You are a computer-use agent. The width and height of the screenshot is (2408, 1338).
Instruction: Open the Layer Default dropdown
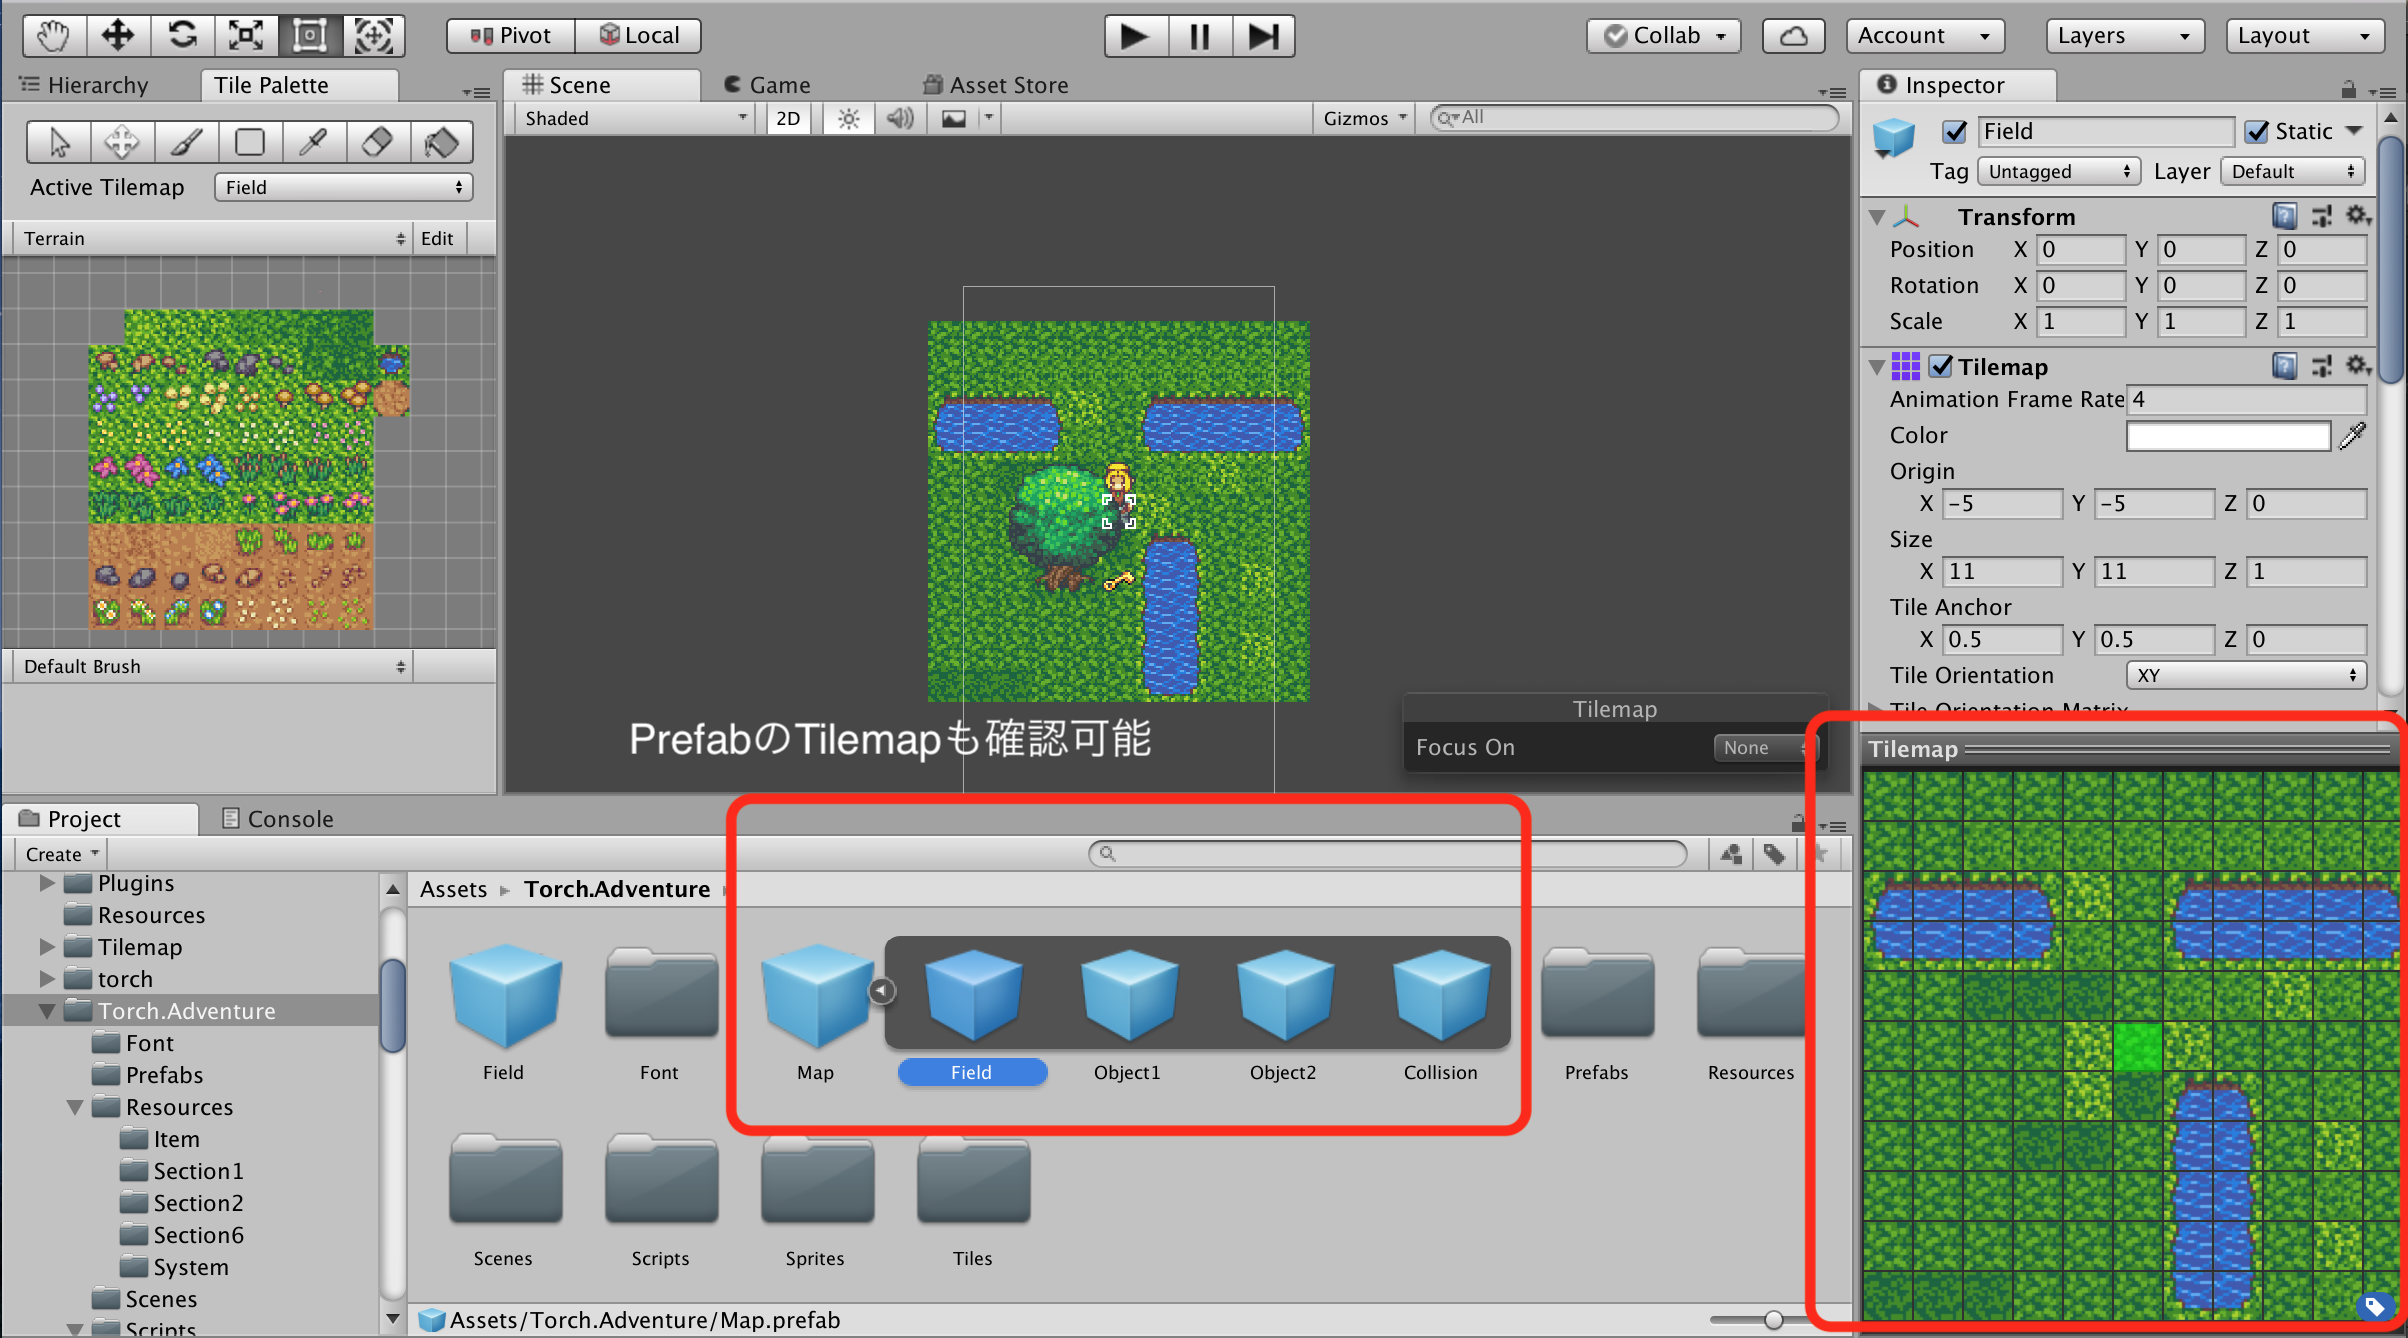click(2293, 172)
